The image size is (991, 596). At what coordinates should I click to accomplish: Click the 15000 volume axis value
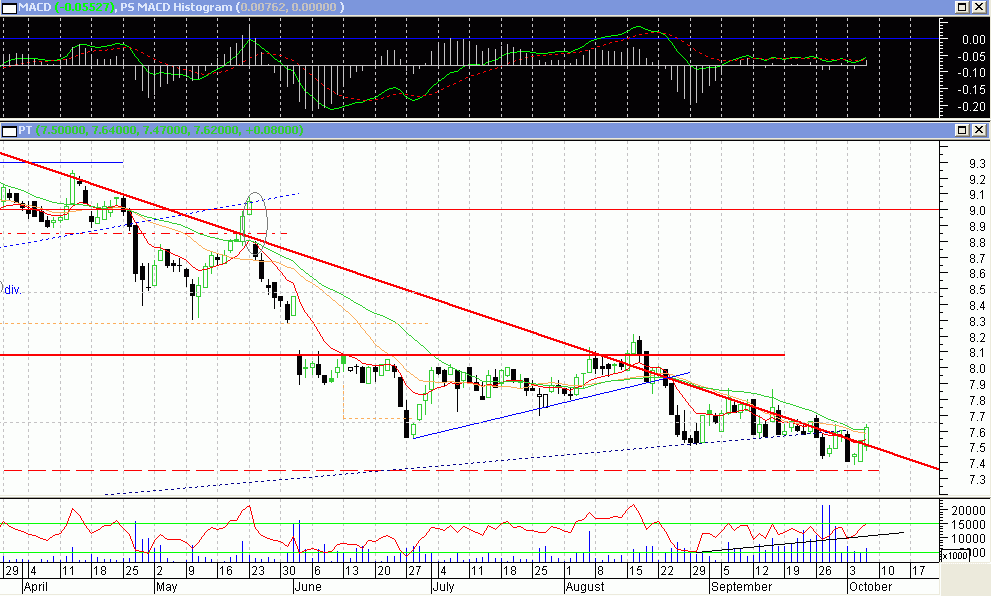(x=969, y=524)
